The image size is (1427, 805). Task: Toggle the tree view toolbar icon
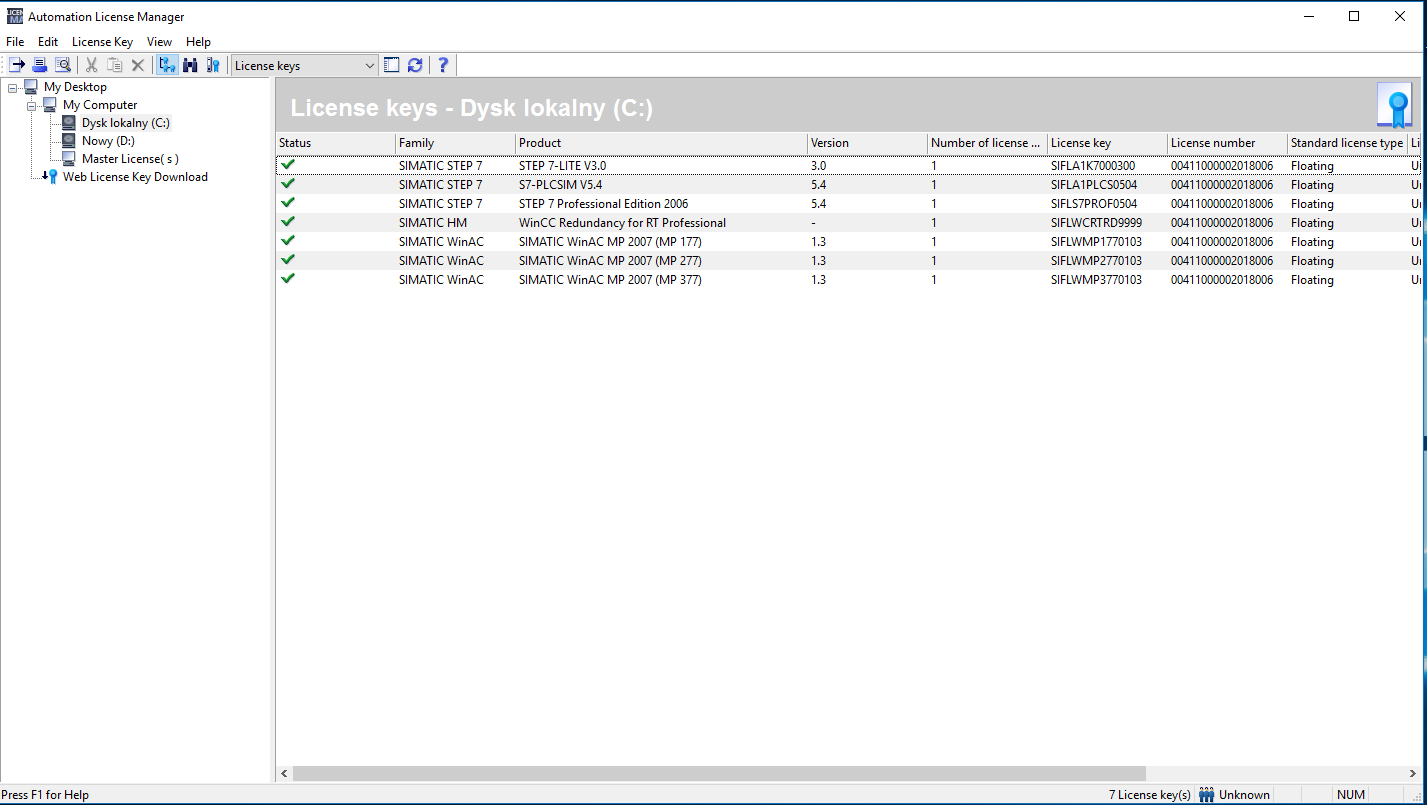click(167, 65)
